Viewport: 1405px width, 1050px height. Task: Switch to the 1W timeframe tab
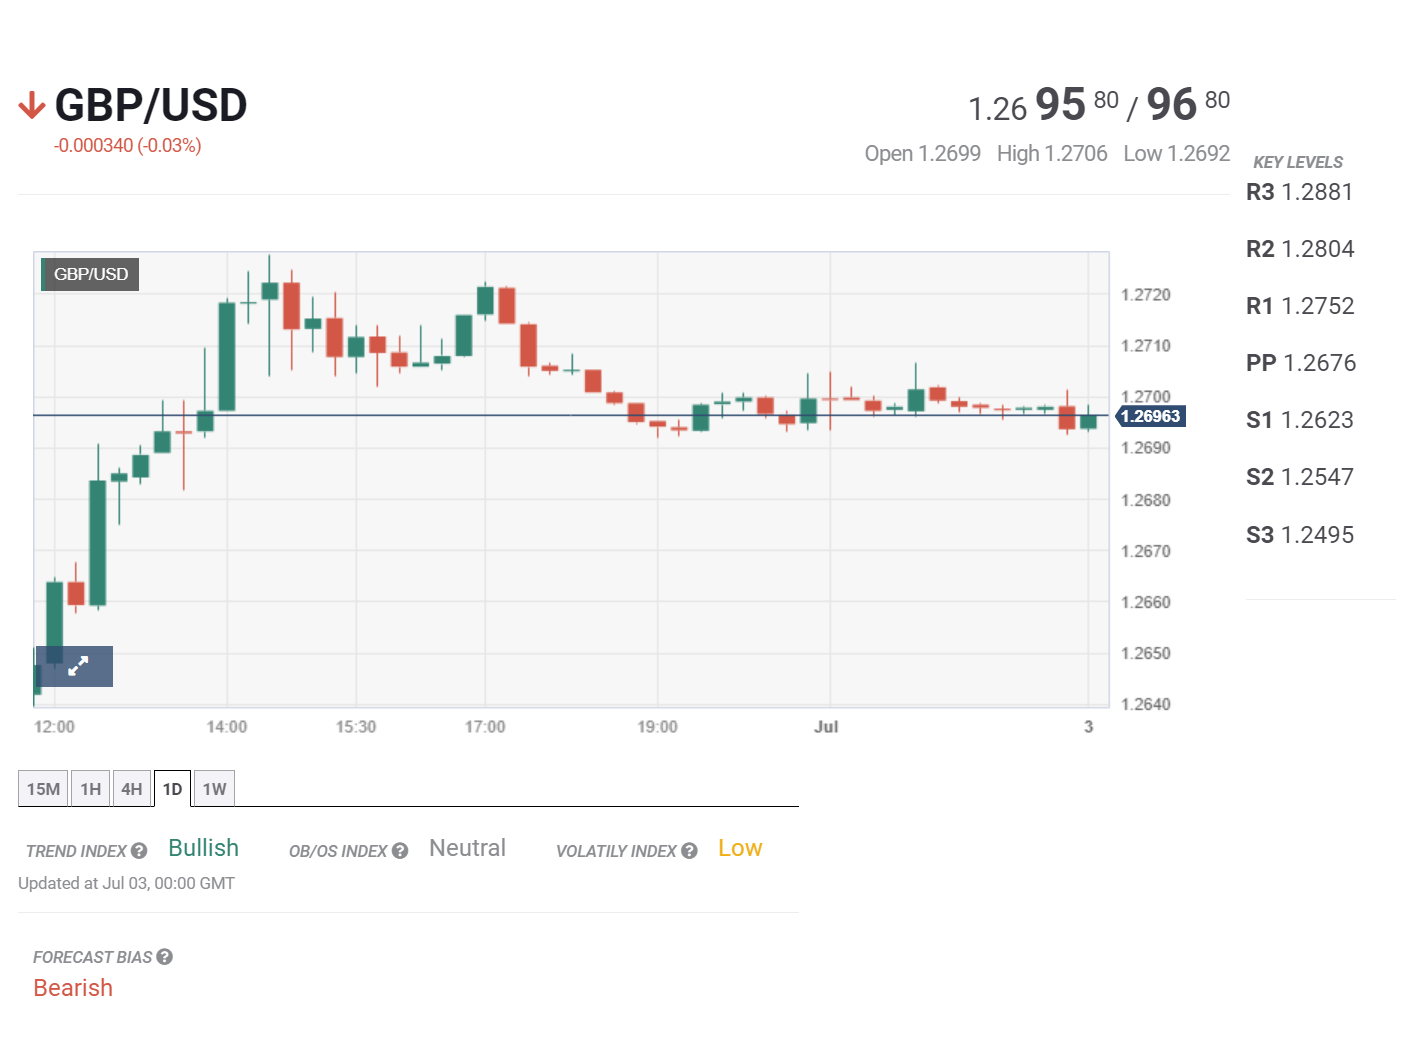[214, 789]
